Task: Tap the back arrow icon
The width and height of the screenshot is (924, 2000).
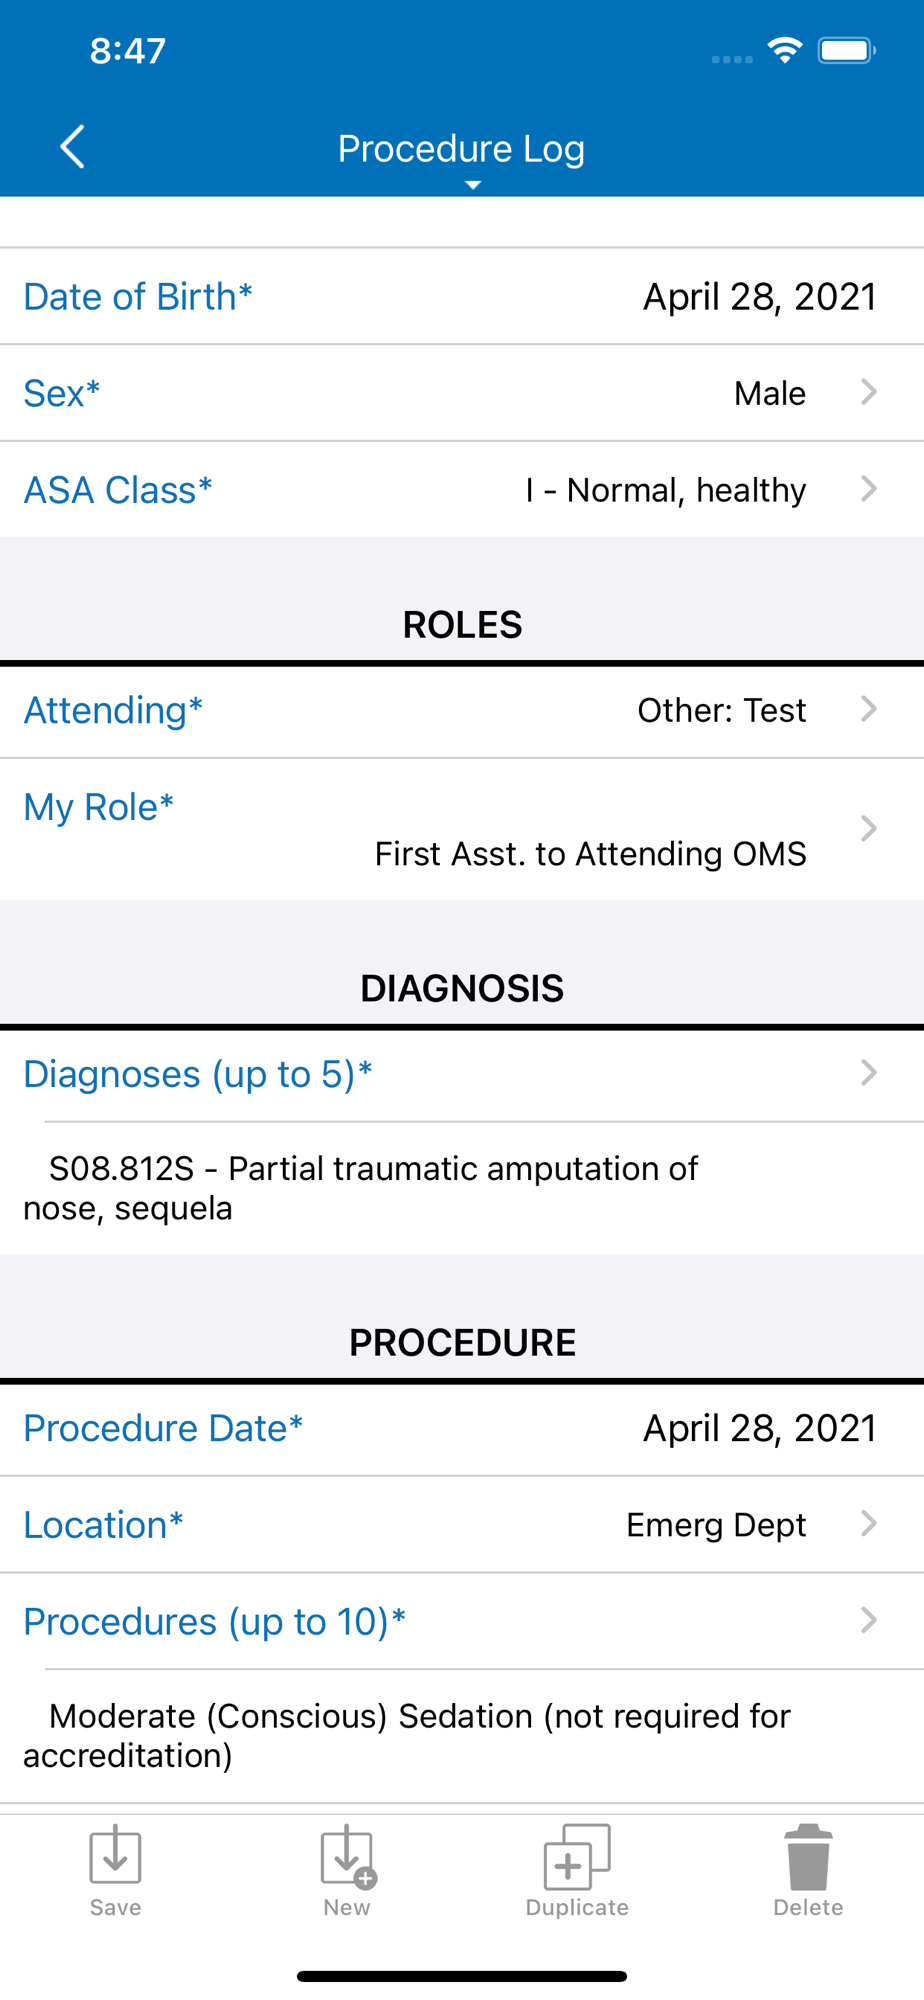Action: [72, 147]
